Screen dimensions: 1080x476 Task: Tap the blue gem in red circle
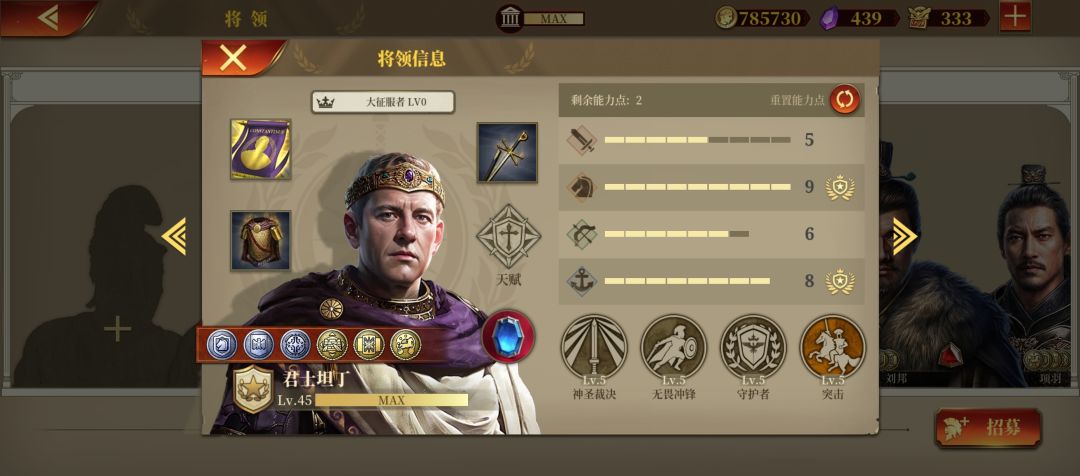coord(508,336)
